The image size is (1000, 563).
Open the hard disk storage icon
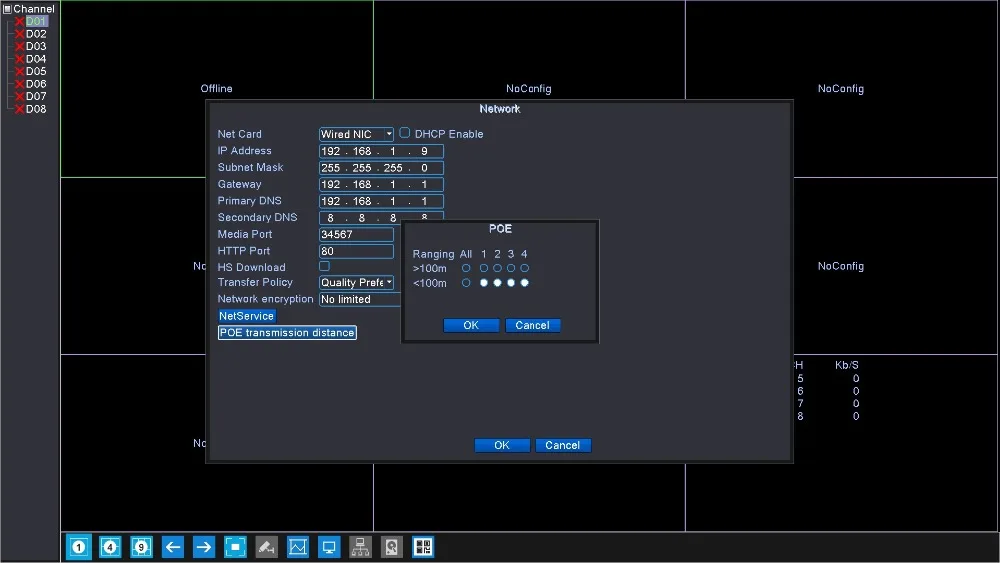point(392,547)
